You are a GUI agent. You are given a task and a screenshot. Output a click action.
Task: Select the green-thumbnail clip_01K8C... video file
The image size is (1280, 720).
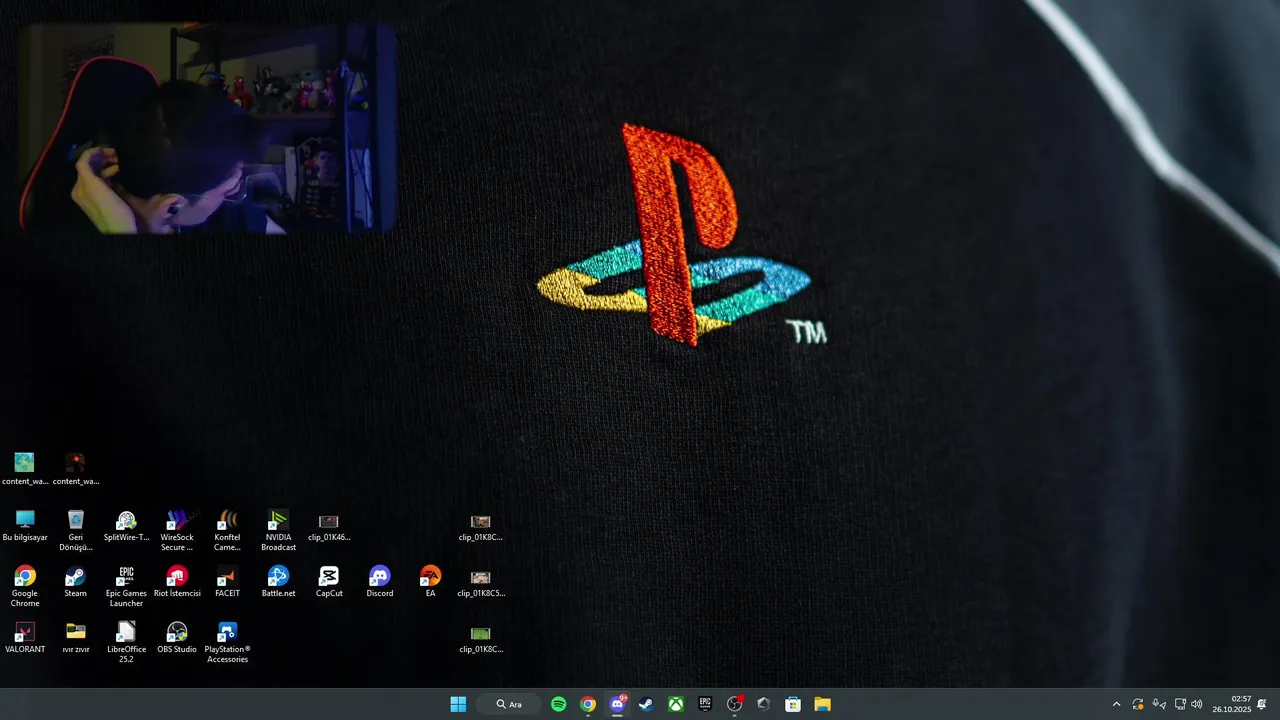[x=481, y=638]
